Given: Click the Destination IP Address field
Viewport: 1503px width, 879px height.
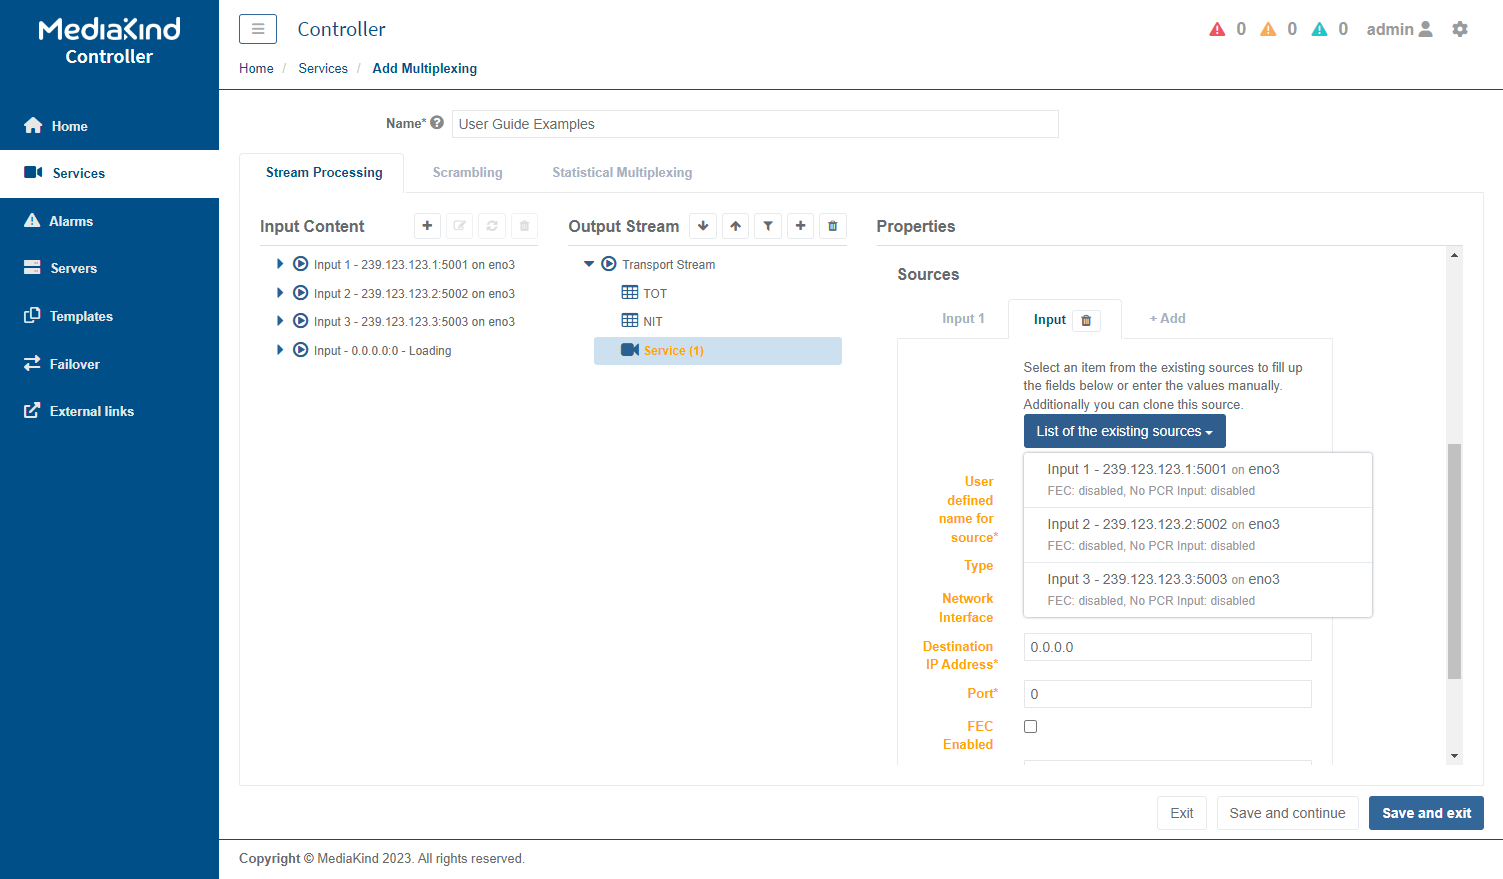Looking at the screenshot, I should pos(1167,647).
